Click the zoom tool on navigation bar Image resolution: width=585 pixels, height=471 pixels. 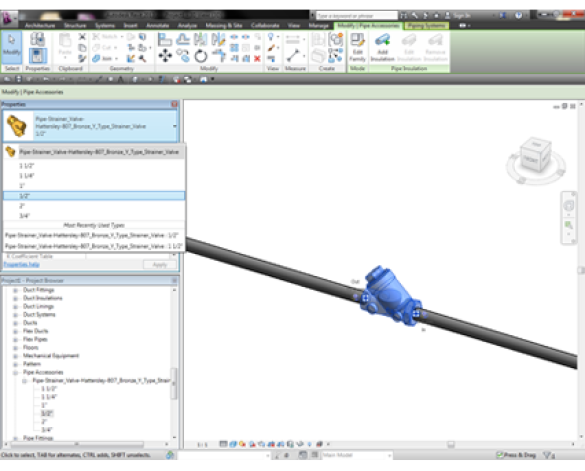[569, 225]
